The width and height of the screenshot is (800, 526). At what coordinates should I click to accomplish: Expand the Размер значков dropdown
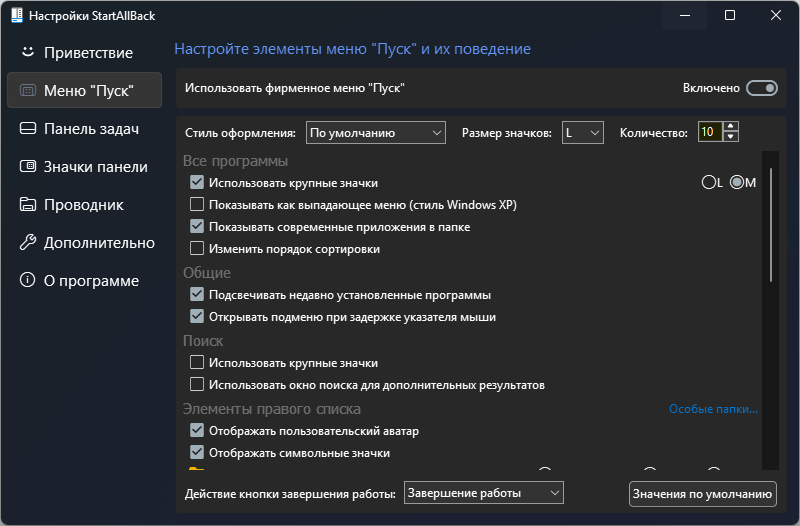pos(582,132)
